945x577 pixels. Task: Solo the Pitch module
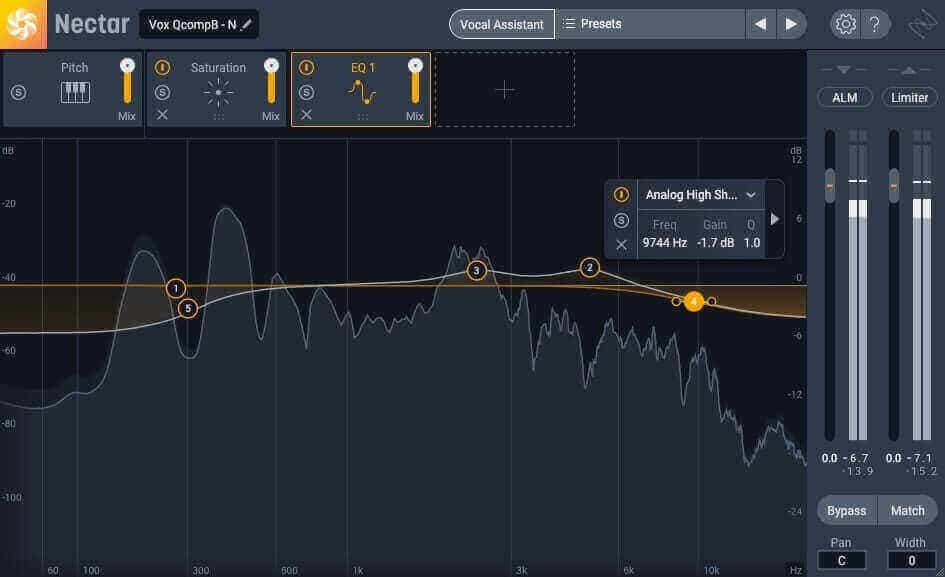[x=19, y=92]
